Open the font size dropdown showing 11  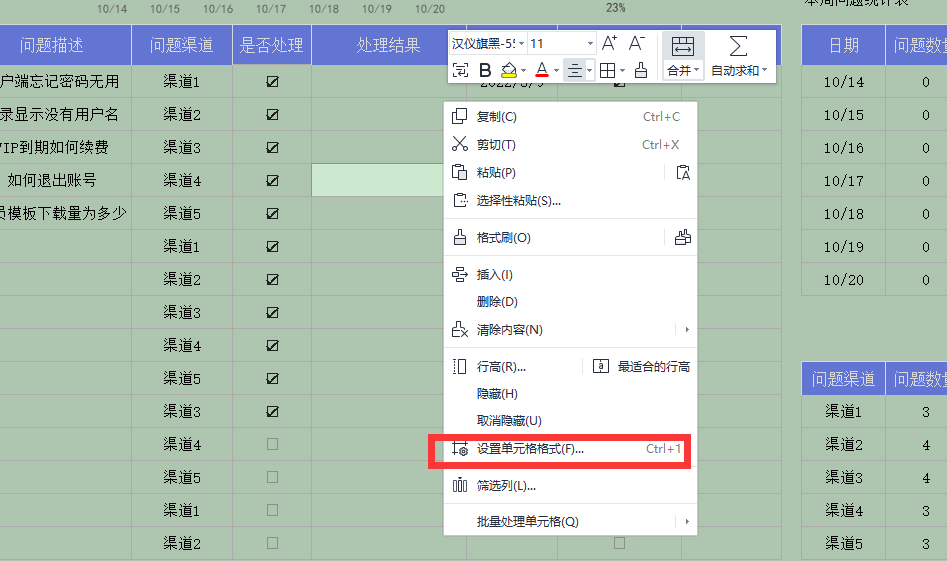tap(562, 43)
